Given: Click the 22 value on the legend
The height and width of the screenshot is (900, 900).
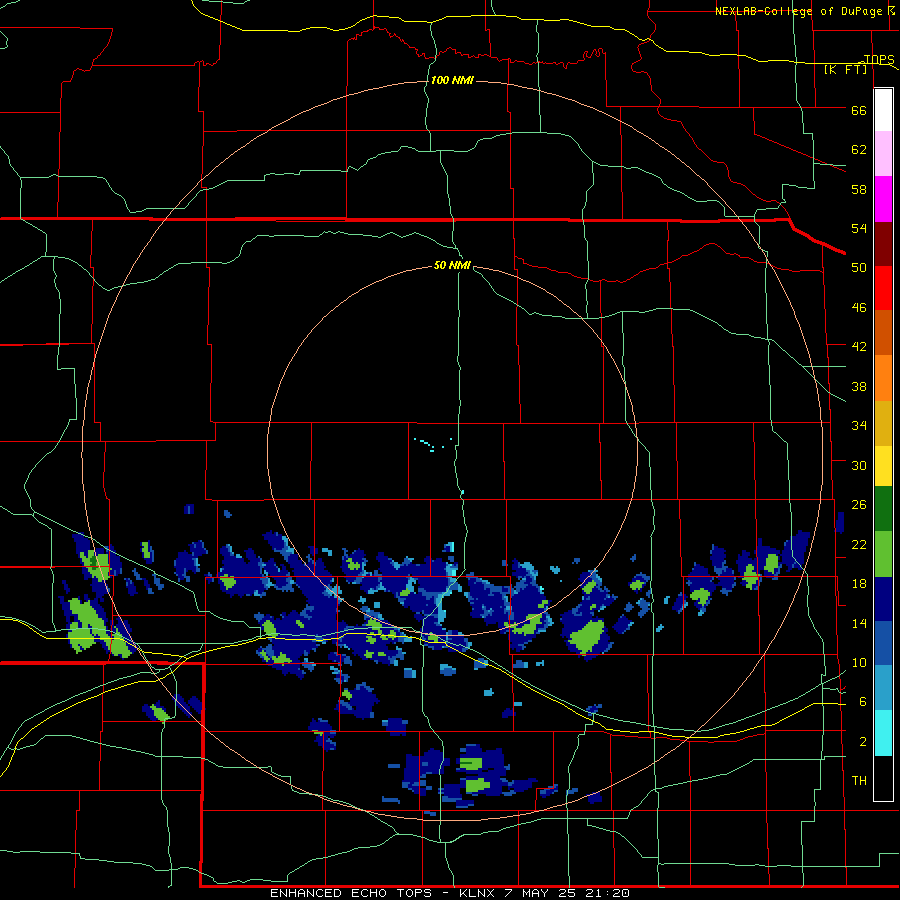Looking at the screenshot, I should pos(859,545).
